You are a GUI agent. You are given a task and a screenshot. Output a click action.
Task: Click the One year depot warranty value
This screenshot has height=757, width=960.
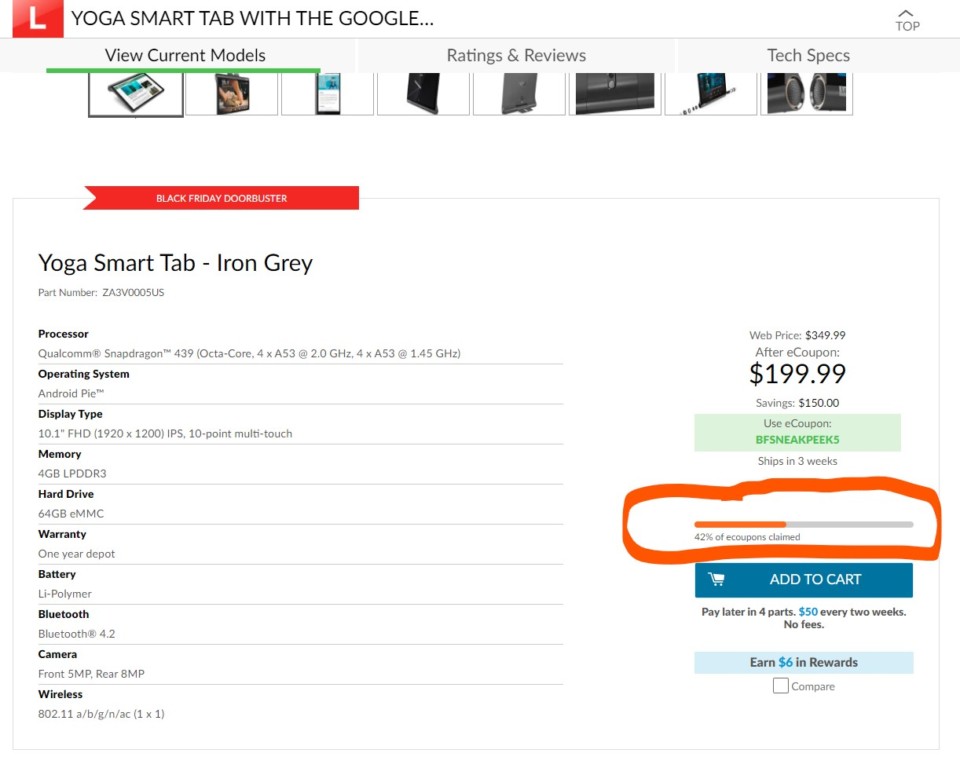[x=77, y=554]
